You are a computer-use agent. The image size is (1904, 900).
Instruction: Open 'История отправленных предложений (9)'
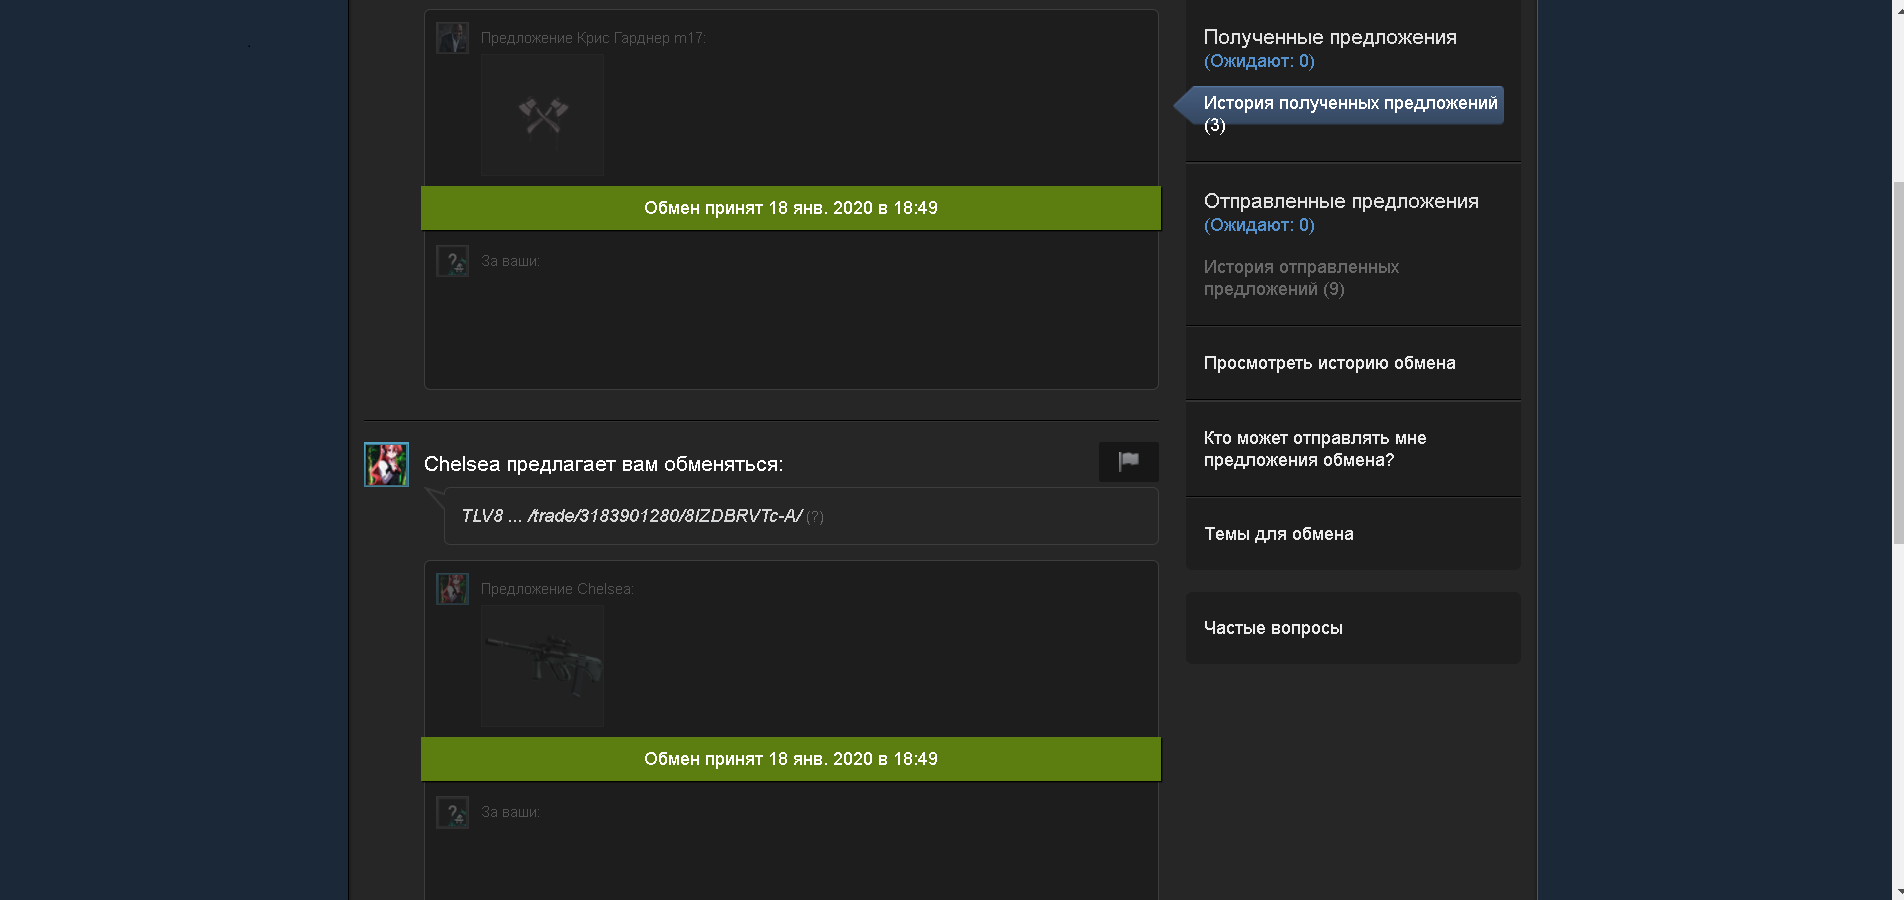coord(1301,278)
